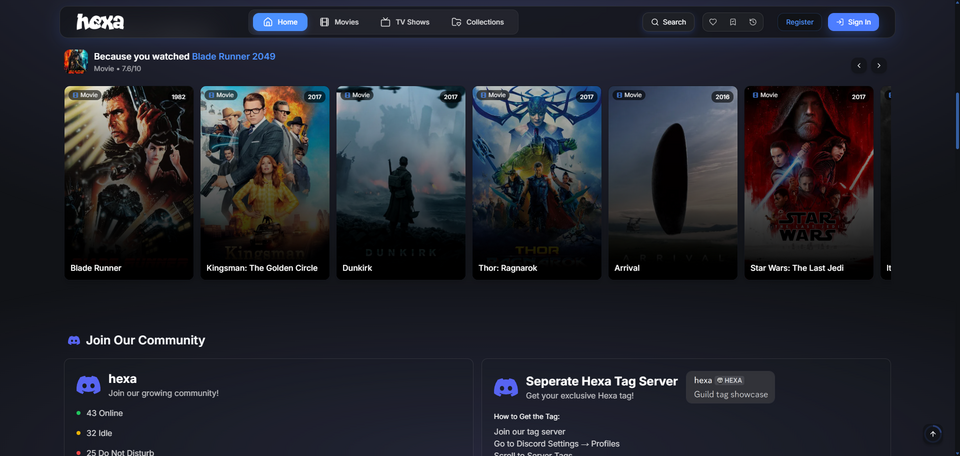Open the Blade Runner movie card
The width and height of the screenshot is (960, 456).
tap(129, 182)
